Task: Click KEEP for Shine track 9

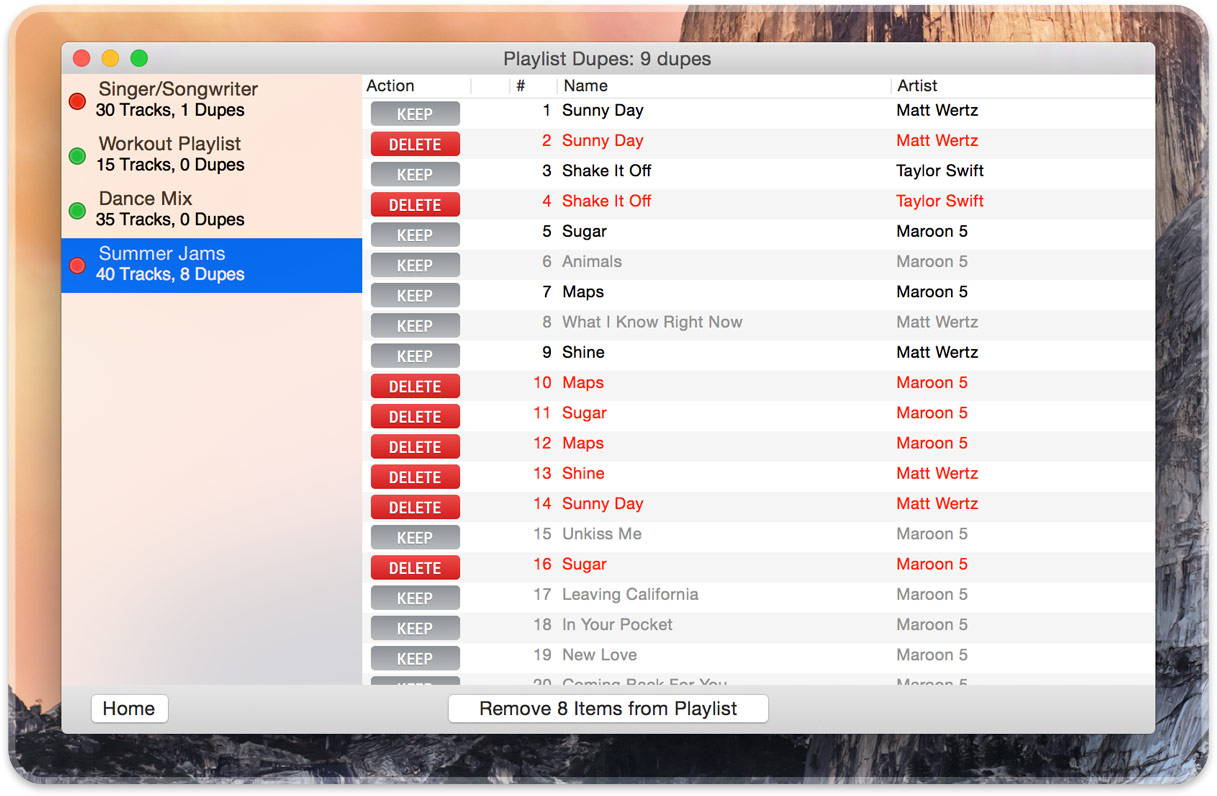Action: [x=414, y=355]
